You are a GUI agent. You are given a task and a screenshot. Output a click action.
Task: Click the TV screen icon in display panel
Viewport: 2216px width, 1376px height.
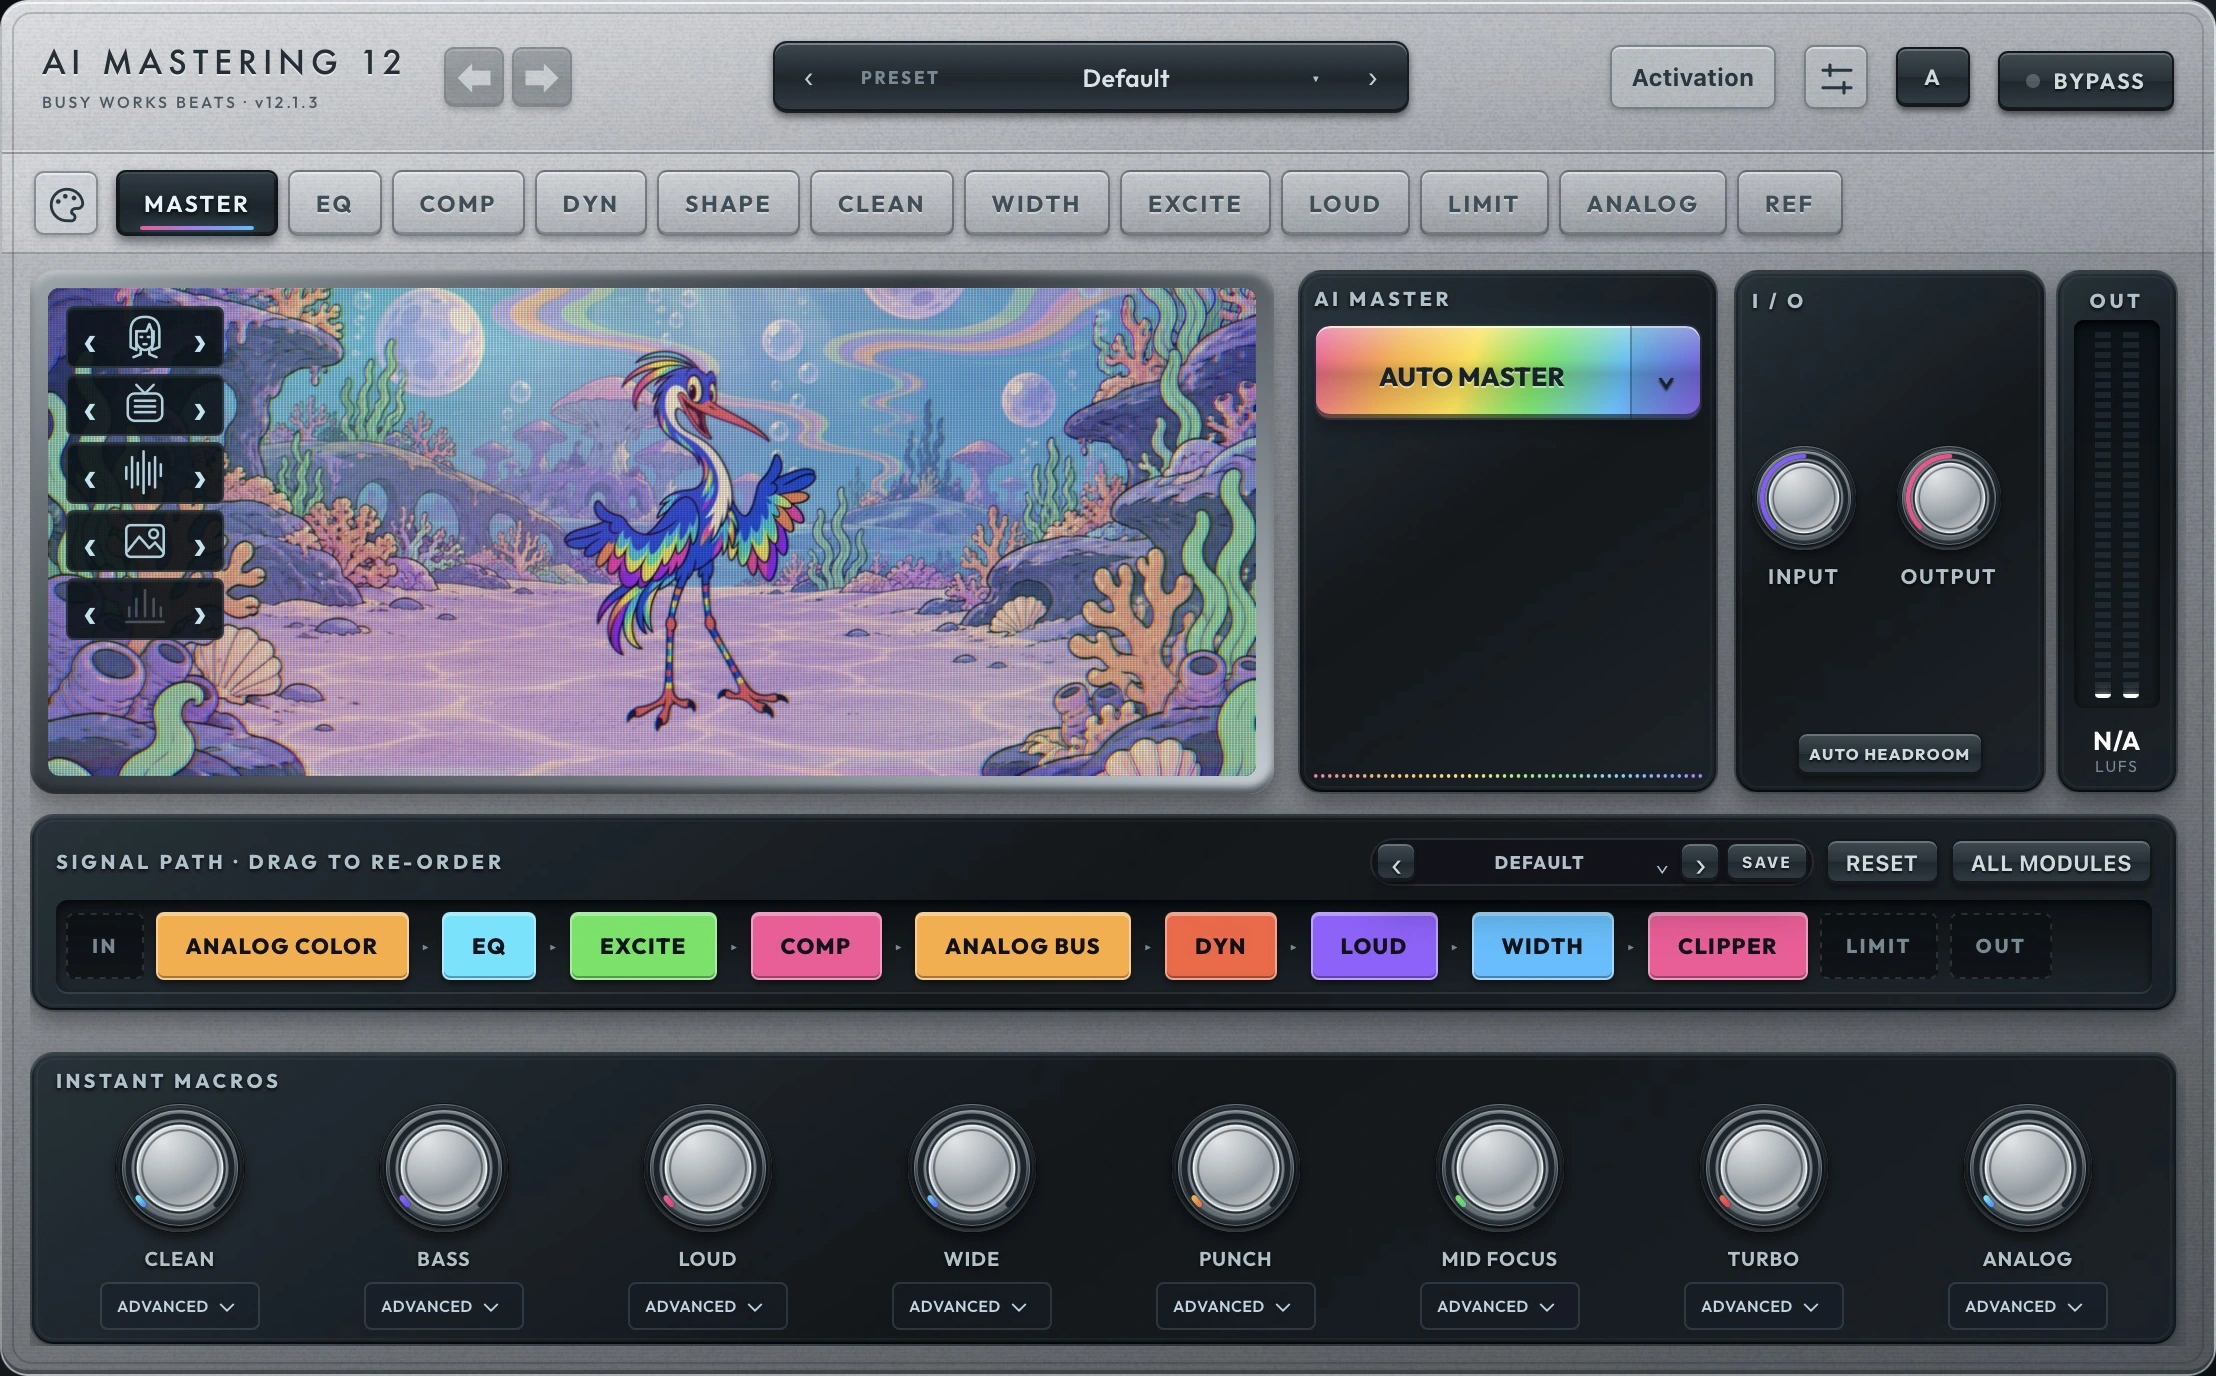[145, 405]
